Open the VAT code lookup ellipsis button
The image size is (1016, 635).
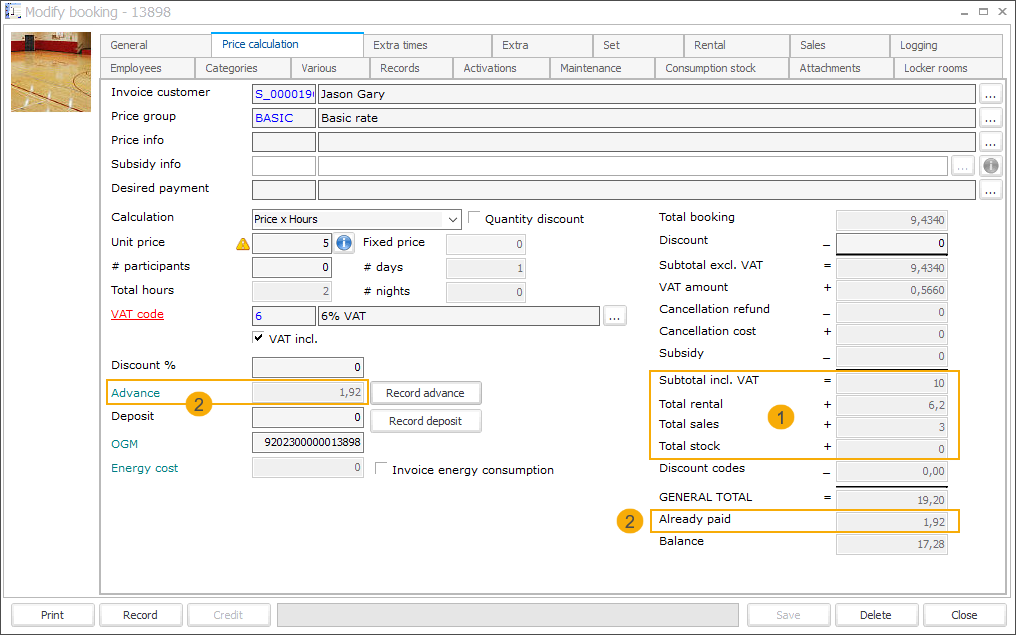tap(615, 316)
